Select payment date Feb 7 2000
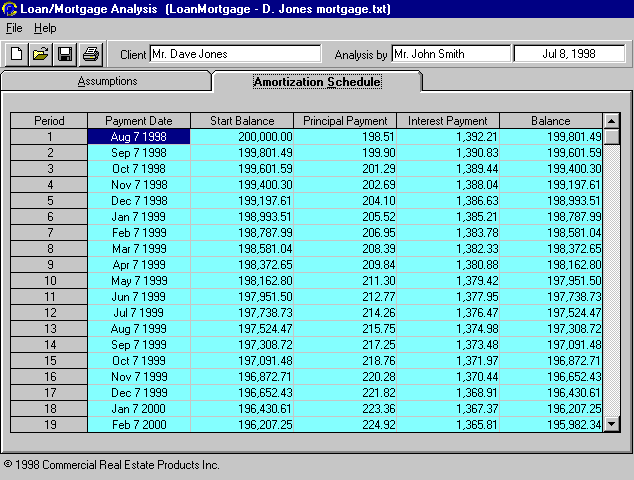This screenshot has width=634, height=480. (139, 425)
